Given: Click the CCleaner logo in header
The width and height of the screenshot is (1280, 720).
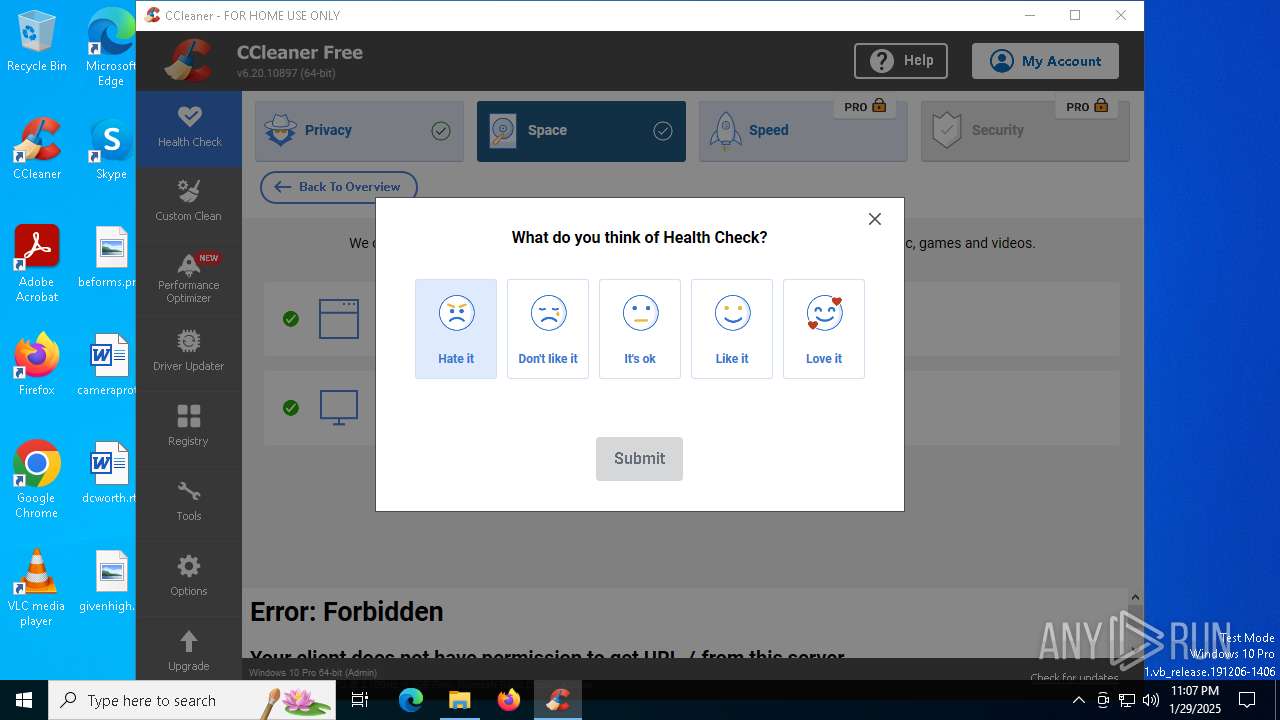Looking at the screenshot, I should point(189,61).
